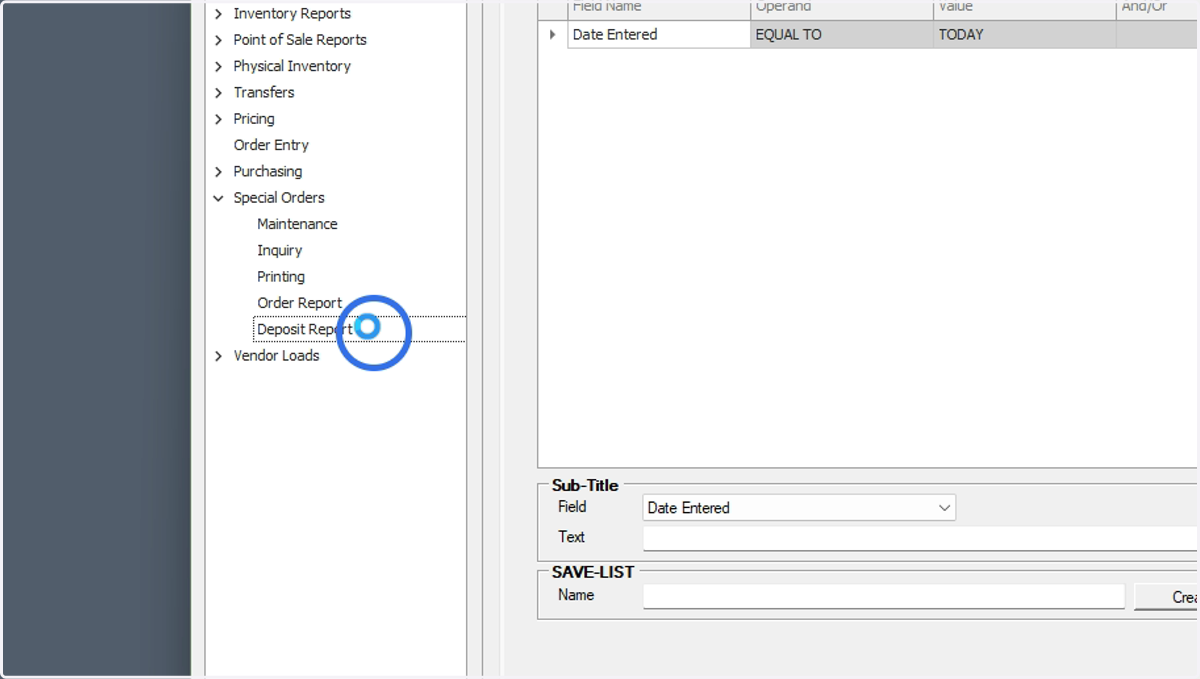
Task: Click the EQUAL TO operand cell
Action: click(842, 34)
